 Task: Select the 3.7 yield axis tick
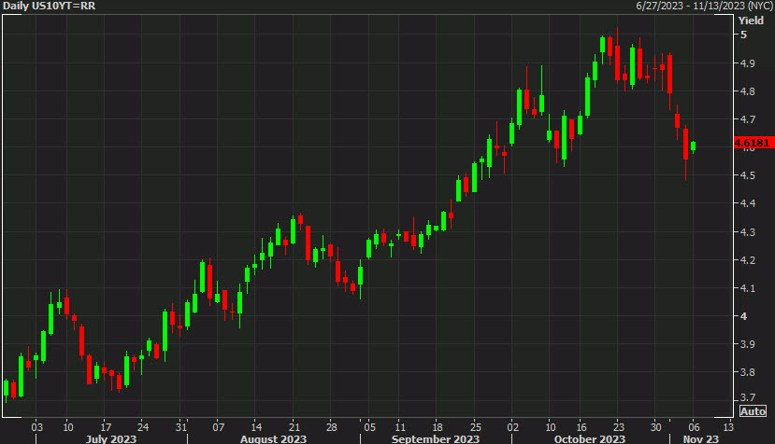[747, 398]
